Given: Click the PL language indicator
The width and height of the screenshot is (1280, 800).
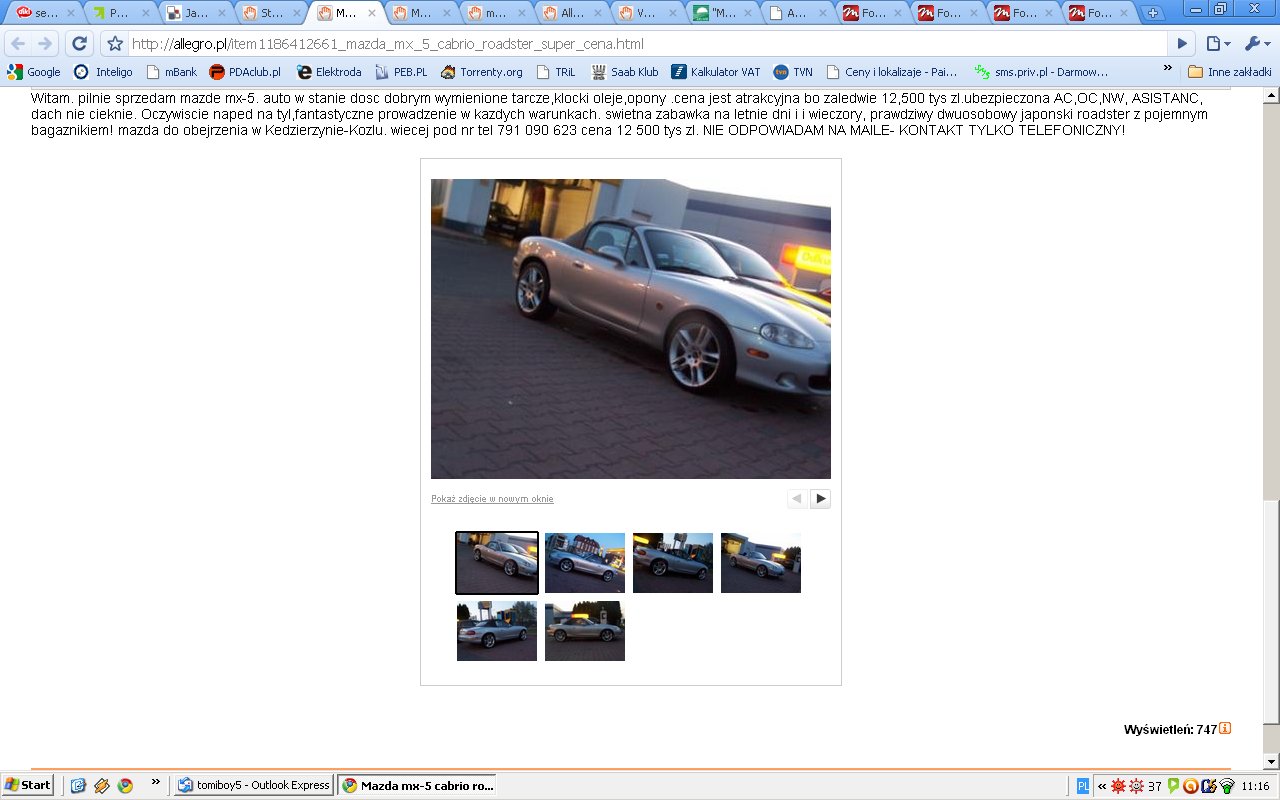Looking at the screenshot, I should [1083, 786].
